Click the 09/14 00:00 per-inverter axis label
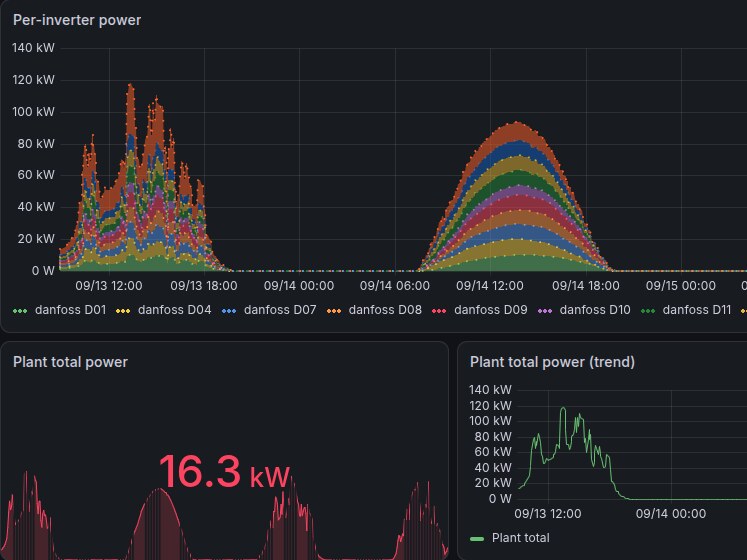This screenshot has height=560, width=747. [299, 285]
